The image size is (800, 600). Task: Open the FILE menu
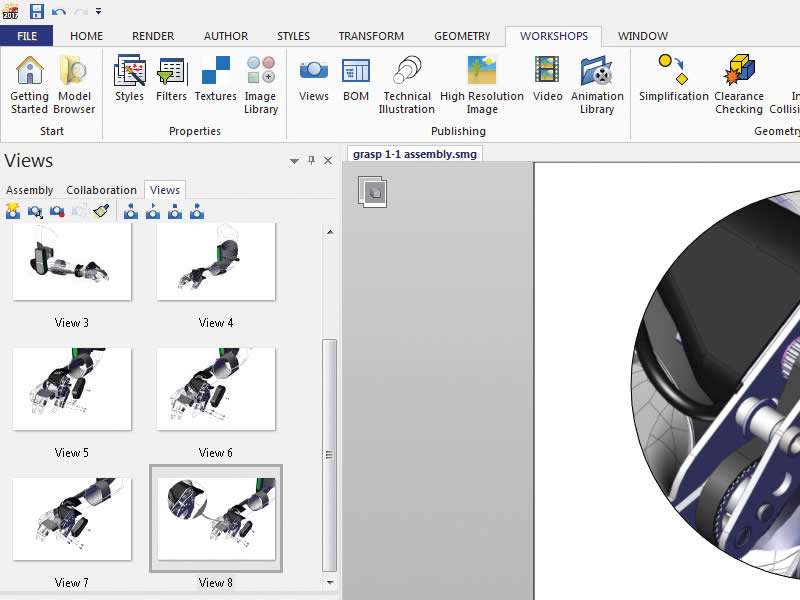point(27,36)
